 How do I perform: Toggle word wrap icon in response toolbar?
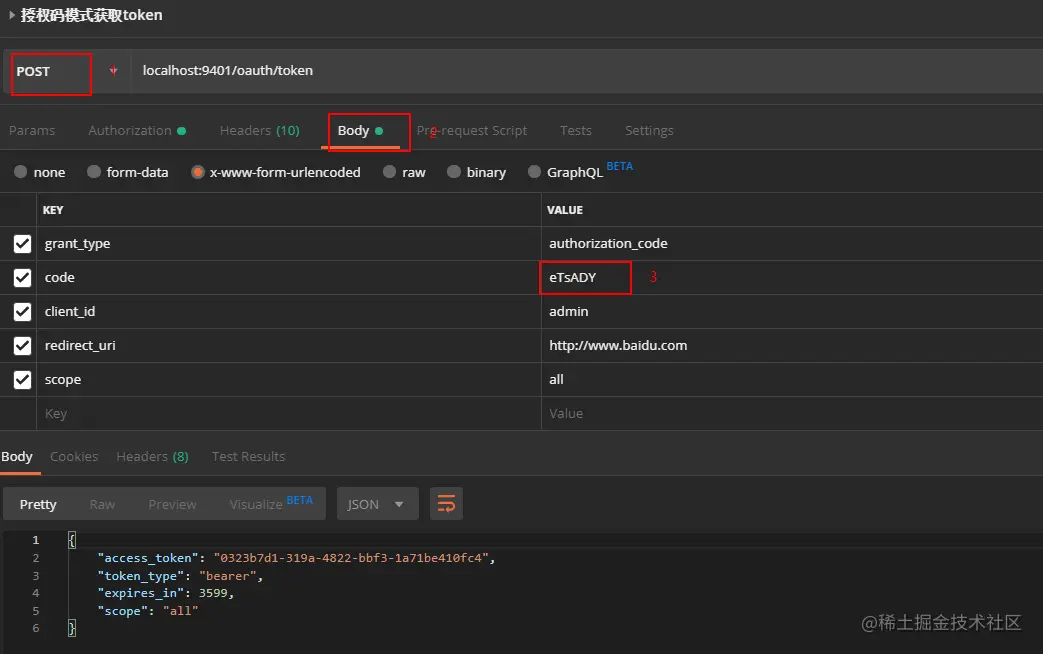(446, 504)
